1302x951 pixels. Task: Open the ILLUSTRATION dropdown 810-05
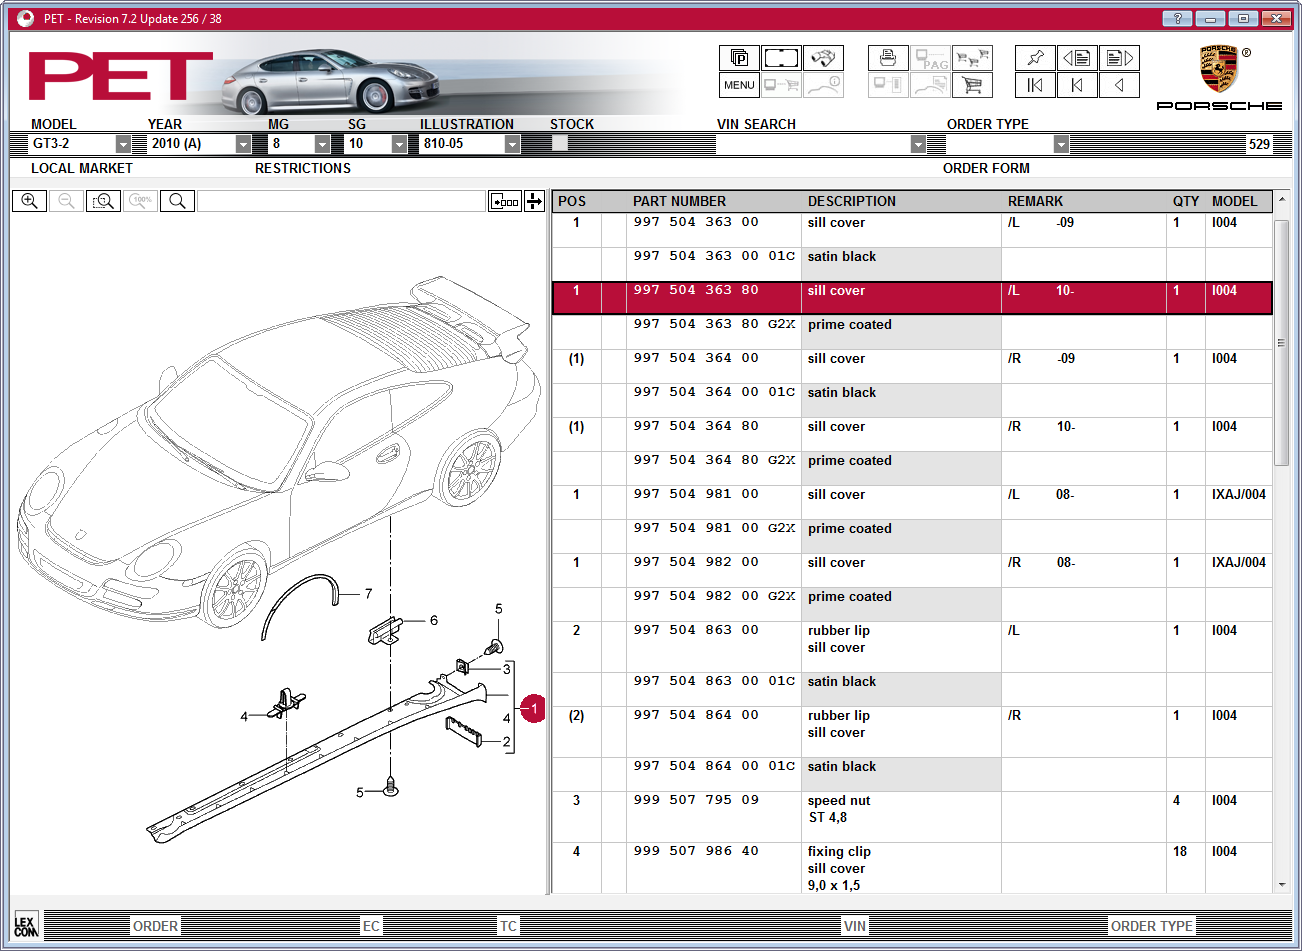513,144
